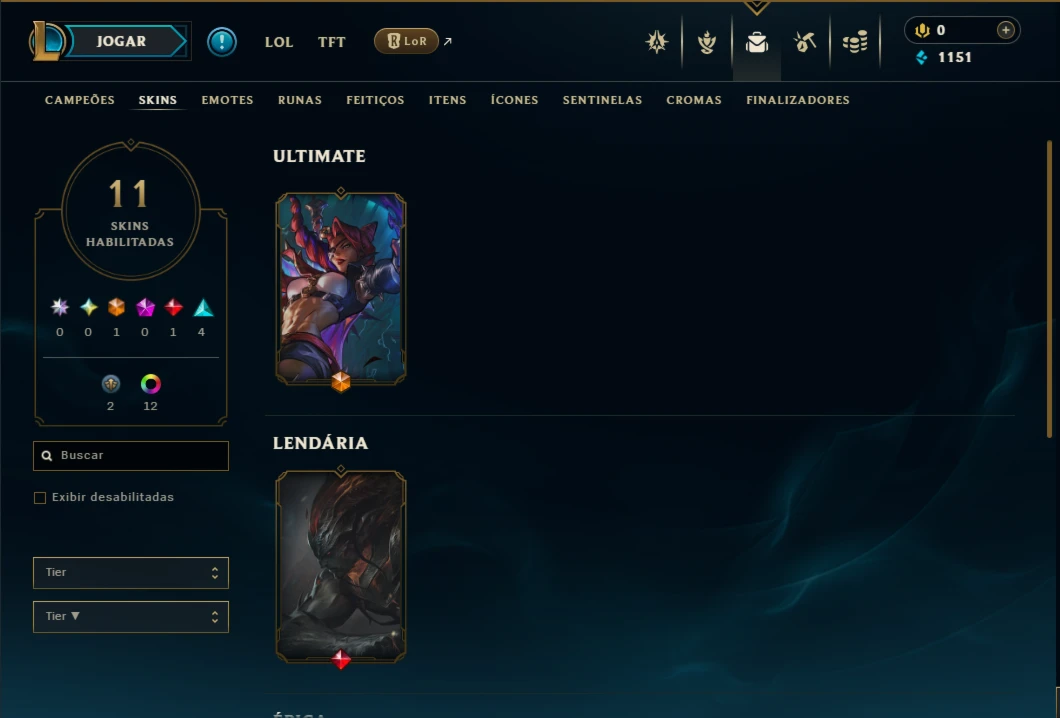Open the Collection backpack icon
1060x718 pixels.
756,43
